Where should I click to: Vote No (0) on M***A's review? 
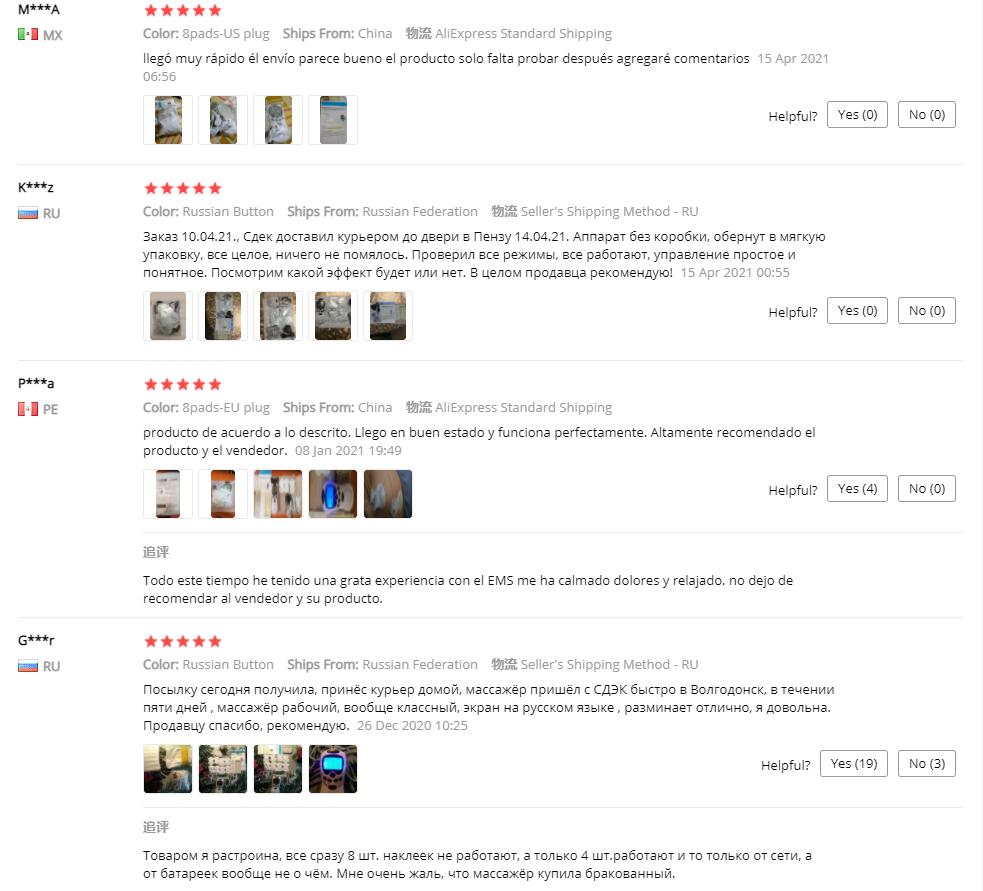click(x=927, y=115)
